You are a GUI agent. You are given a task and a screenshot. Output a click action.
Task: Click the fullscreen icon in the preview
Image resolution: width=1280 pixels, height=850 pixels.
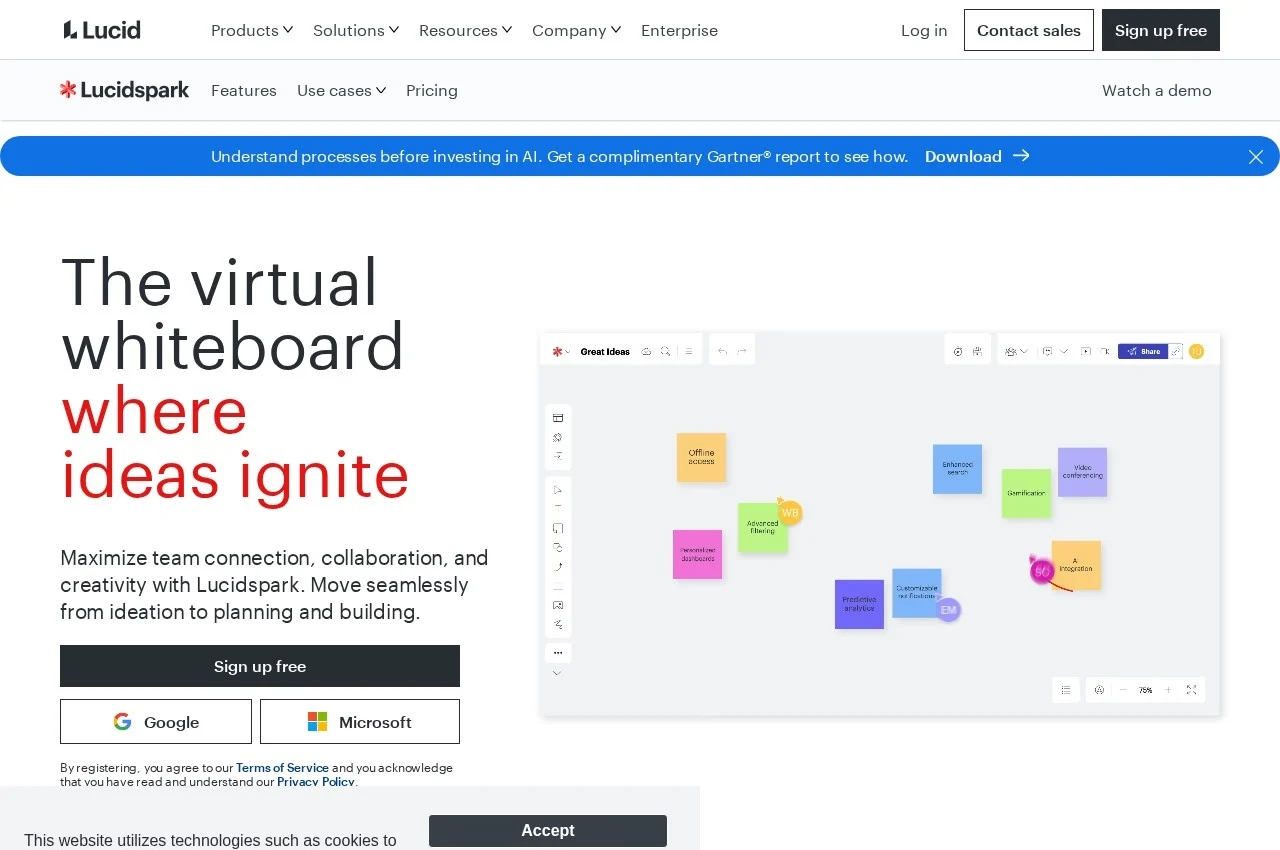click(1191, 690)
